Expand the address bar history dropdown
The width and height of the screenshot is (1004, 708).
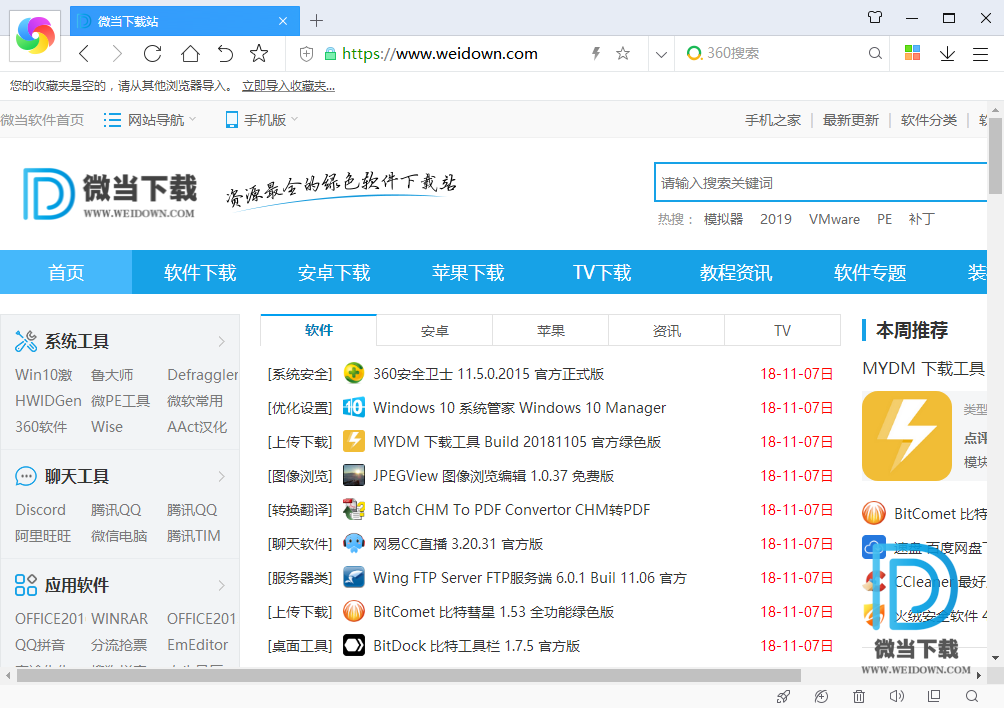pyautogui.click(x=661, y=54)
